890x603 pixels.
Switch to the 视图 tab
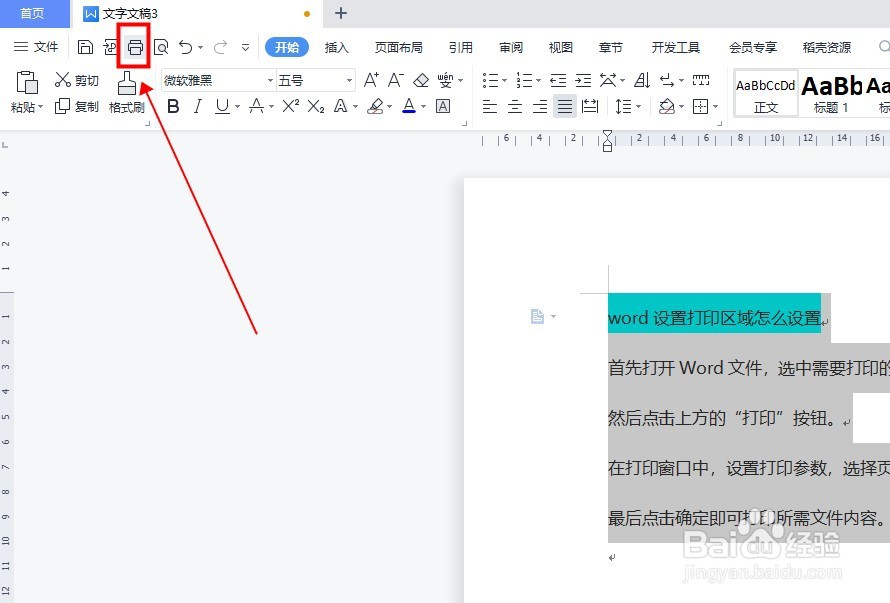pyautogui.click(x=560, y=47)
